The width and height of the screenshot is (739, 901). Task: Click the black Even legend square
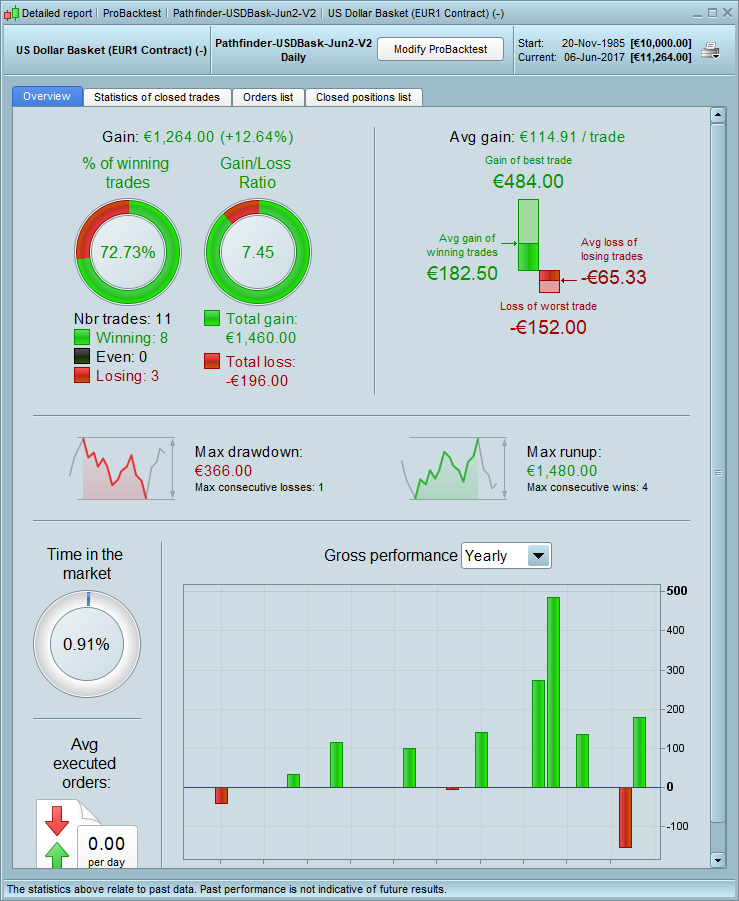(x=82, y=356)
